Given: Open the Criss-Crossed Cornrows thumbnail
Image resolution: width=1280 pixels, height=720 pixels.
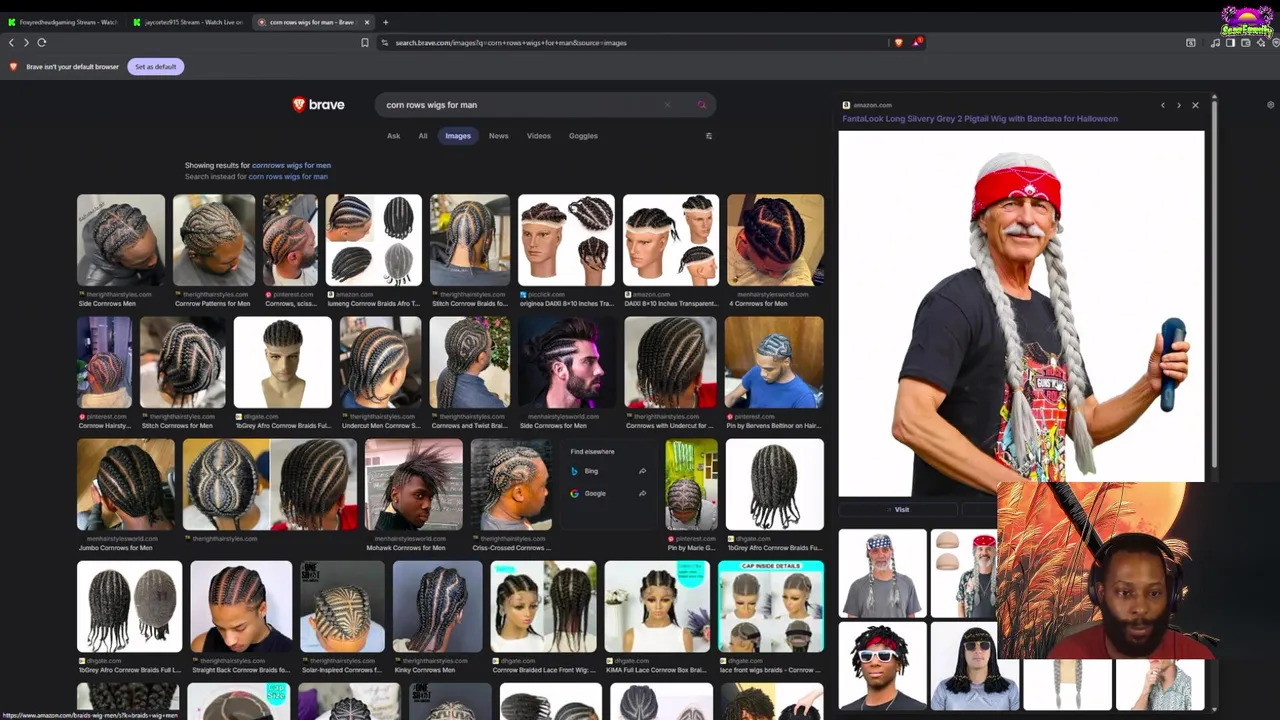Looking at the screenshot, I should pyautogui.click(x=511, y=485).
